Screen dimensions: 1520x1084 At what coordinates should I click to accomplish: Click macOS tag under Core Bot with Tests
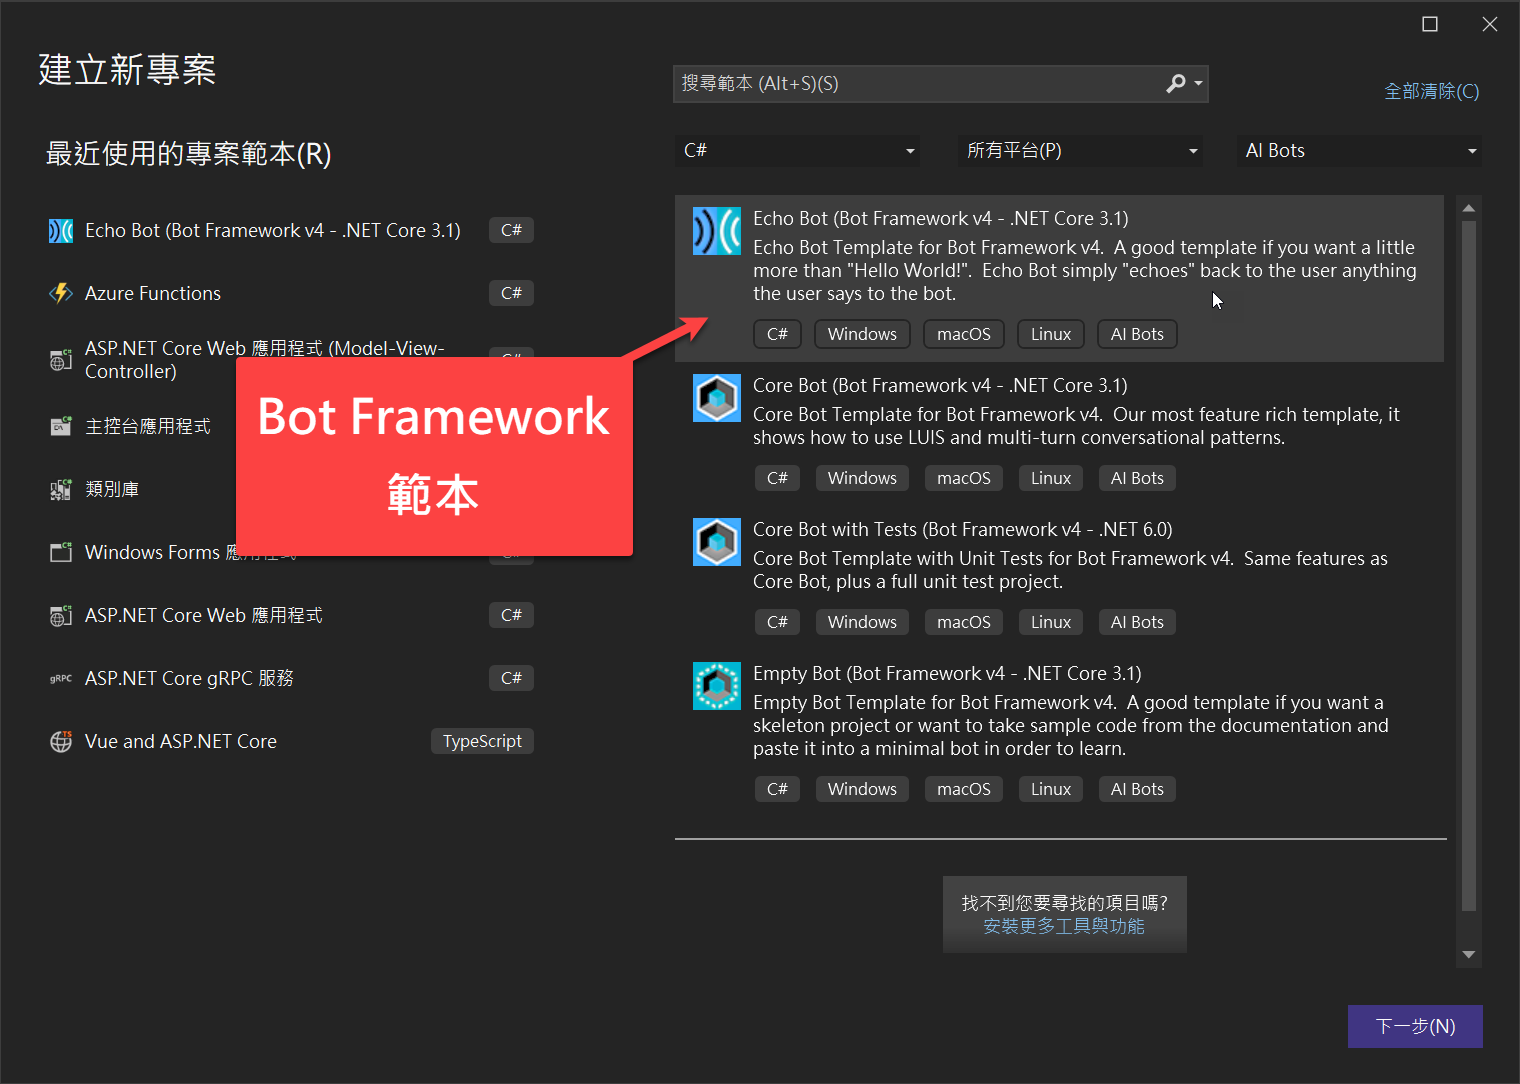pos(964,623)
